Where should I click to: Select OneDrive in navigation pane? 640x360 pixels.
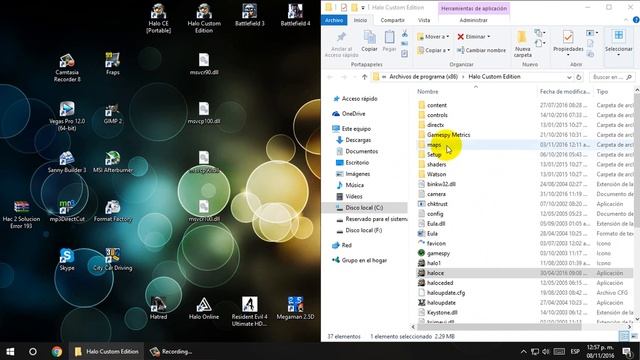point(349,113)
